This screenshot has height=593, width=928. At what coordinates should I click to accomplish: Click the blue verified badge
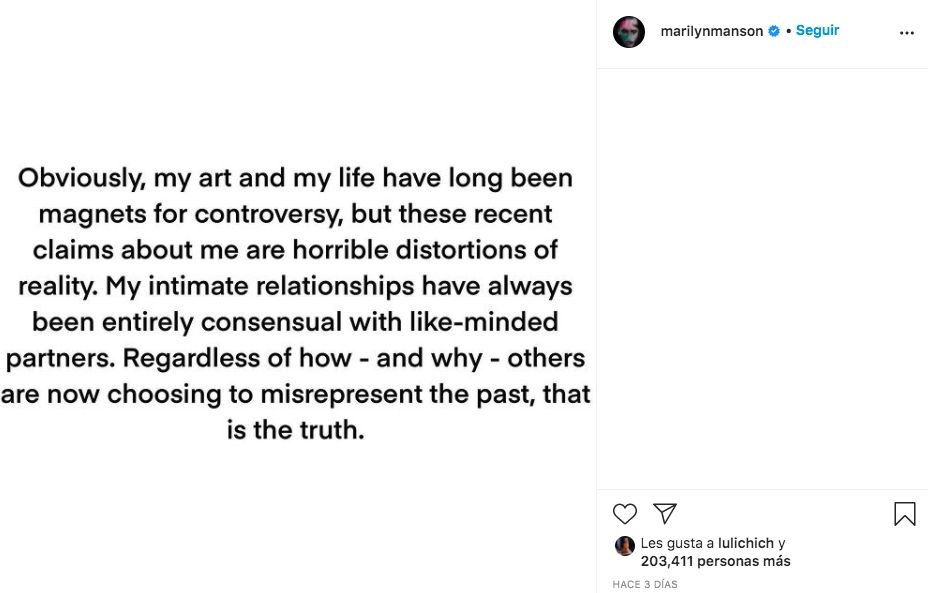click(x=773, y=32)
